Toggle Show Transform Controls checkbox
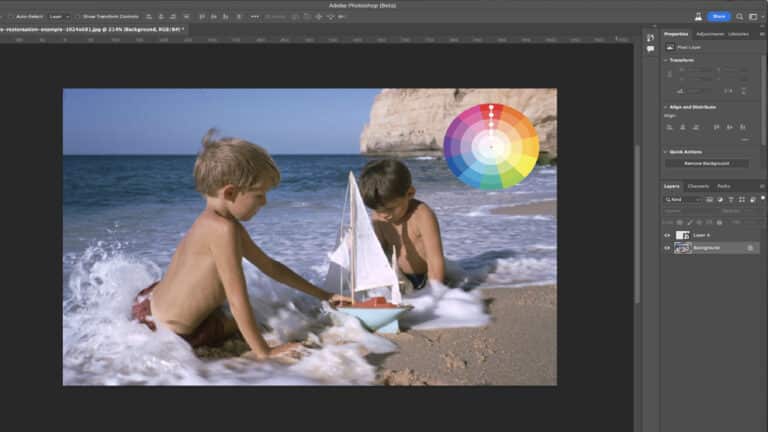This screenshot has width=768, height=432. point(79,17)
